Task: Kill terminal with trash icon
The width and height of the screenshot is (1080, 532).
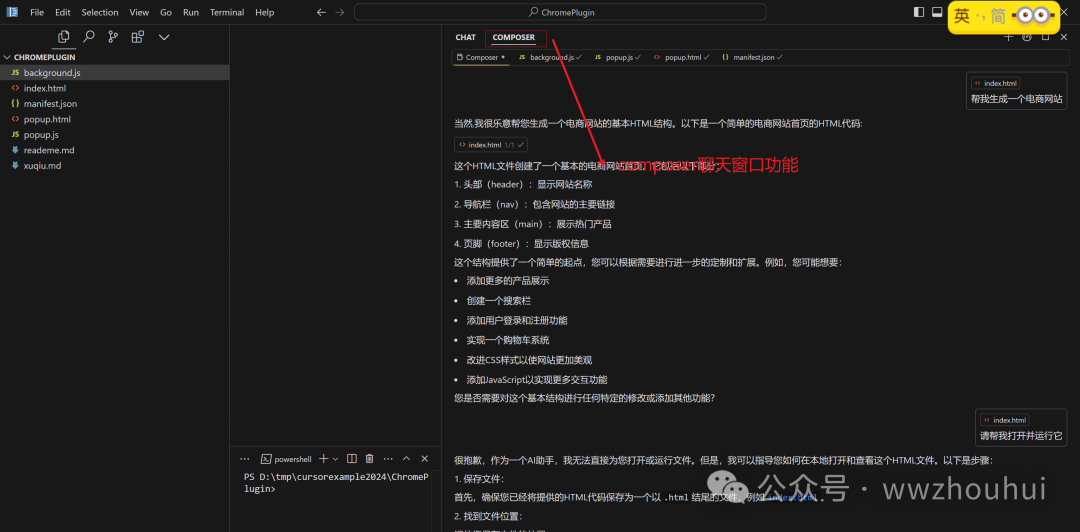Action: (x=370, y=458)
